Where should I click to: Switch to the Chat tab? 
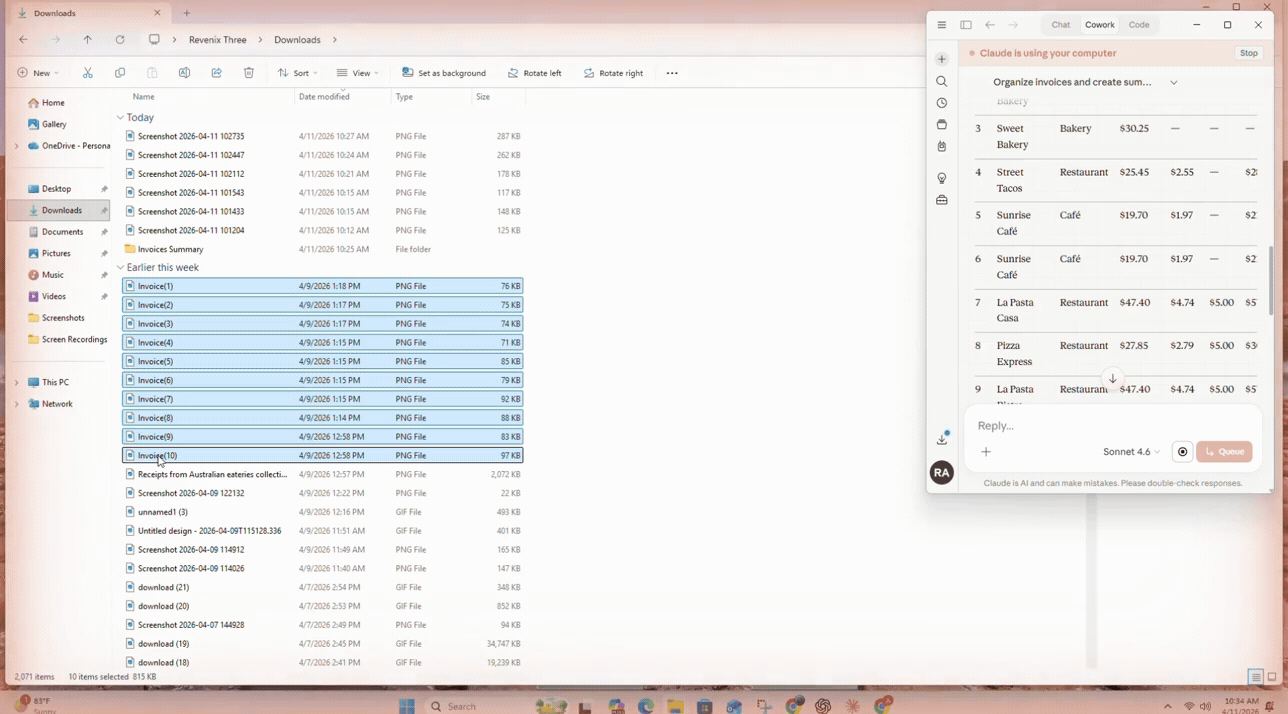[x=1060, y=25]
